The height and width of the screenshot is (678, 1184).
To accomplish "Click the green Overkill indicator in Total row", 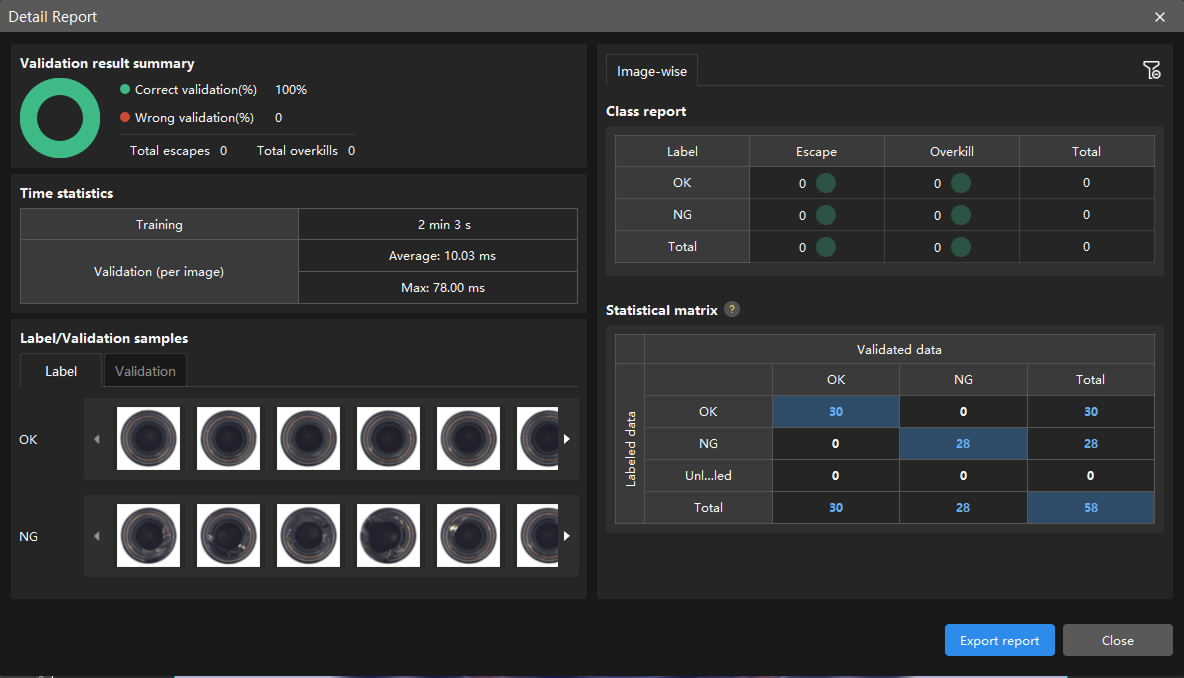I will [x=960, y=247].
